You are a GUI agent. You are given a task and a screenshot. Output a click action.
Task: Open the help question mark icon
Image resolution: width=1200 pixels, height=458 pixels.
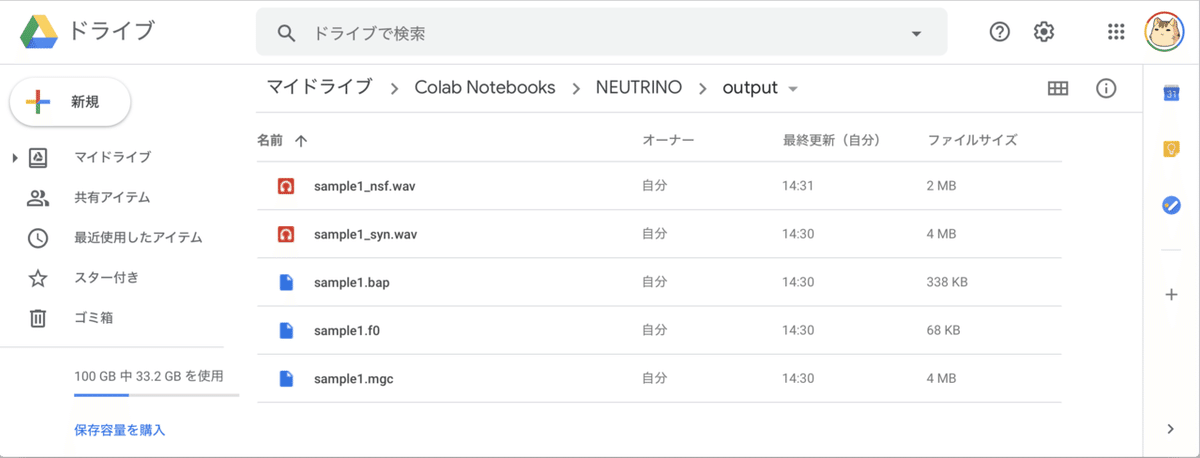click(999, 32)
